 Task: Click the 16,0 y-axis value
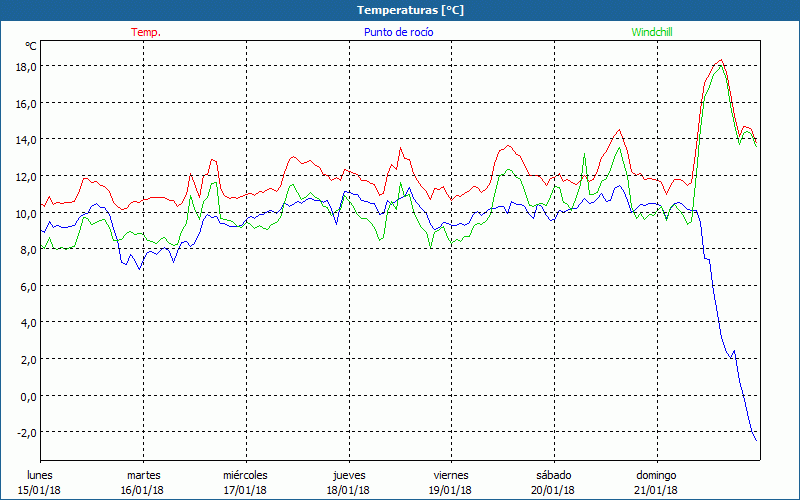click(x=25, y=103)
